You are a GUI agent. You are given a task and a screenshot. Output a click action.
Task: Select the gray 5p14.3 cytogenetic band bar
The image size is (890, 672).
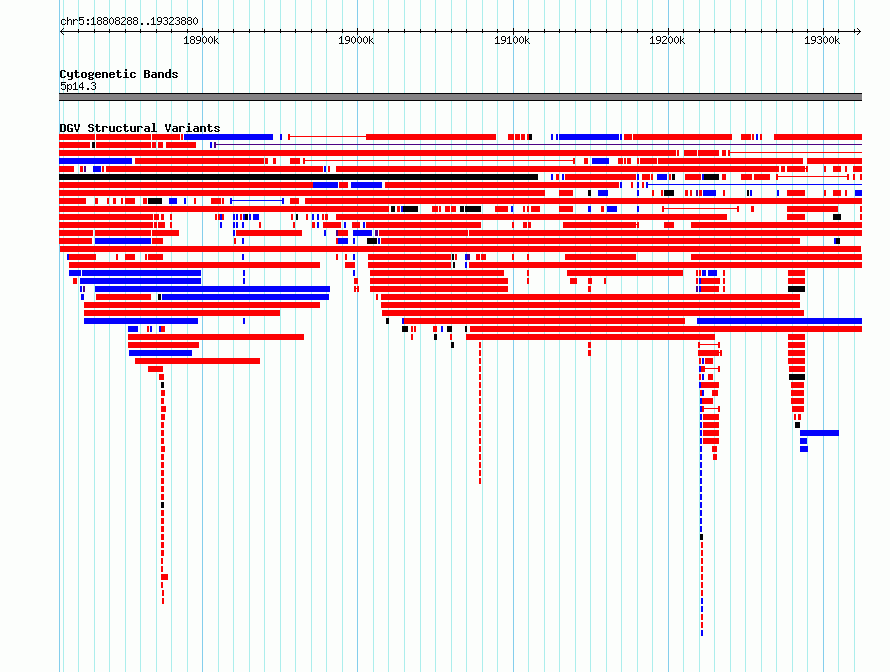460,97
